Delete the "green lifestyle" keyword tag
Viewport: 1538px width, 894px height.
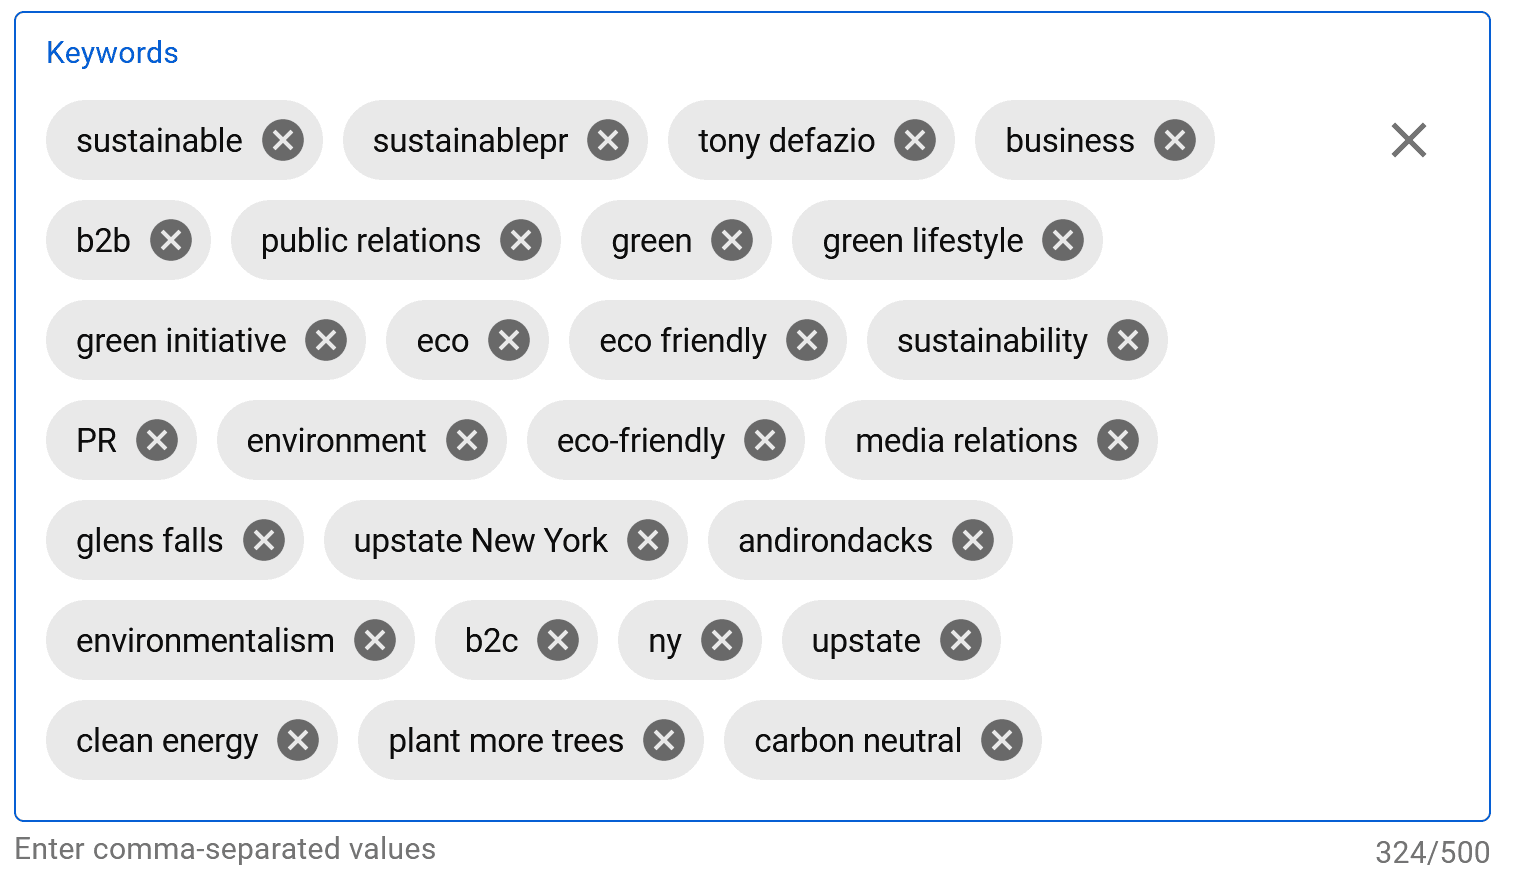1063,240
